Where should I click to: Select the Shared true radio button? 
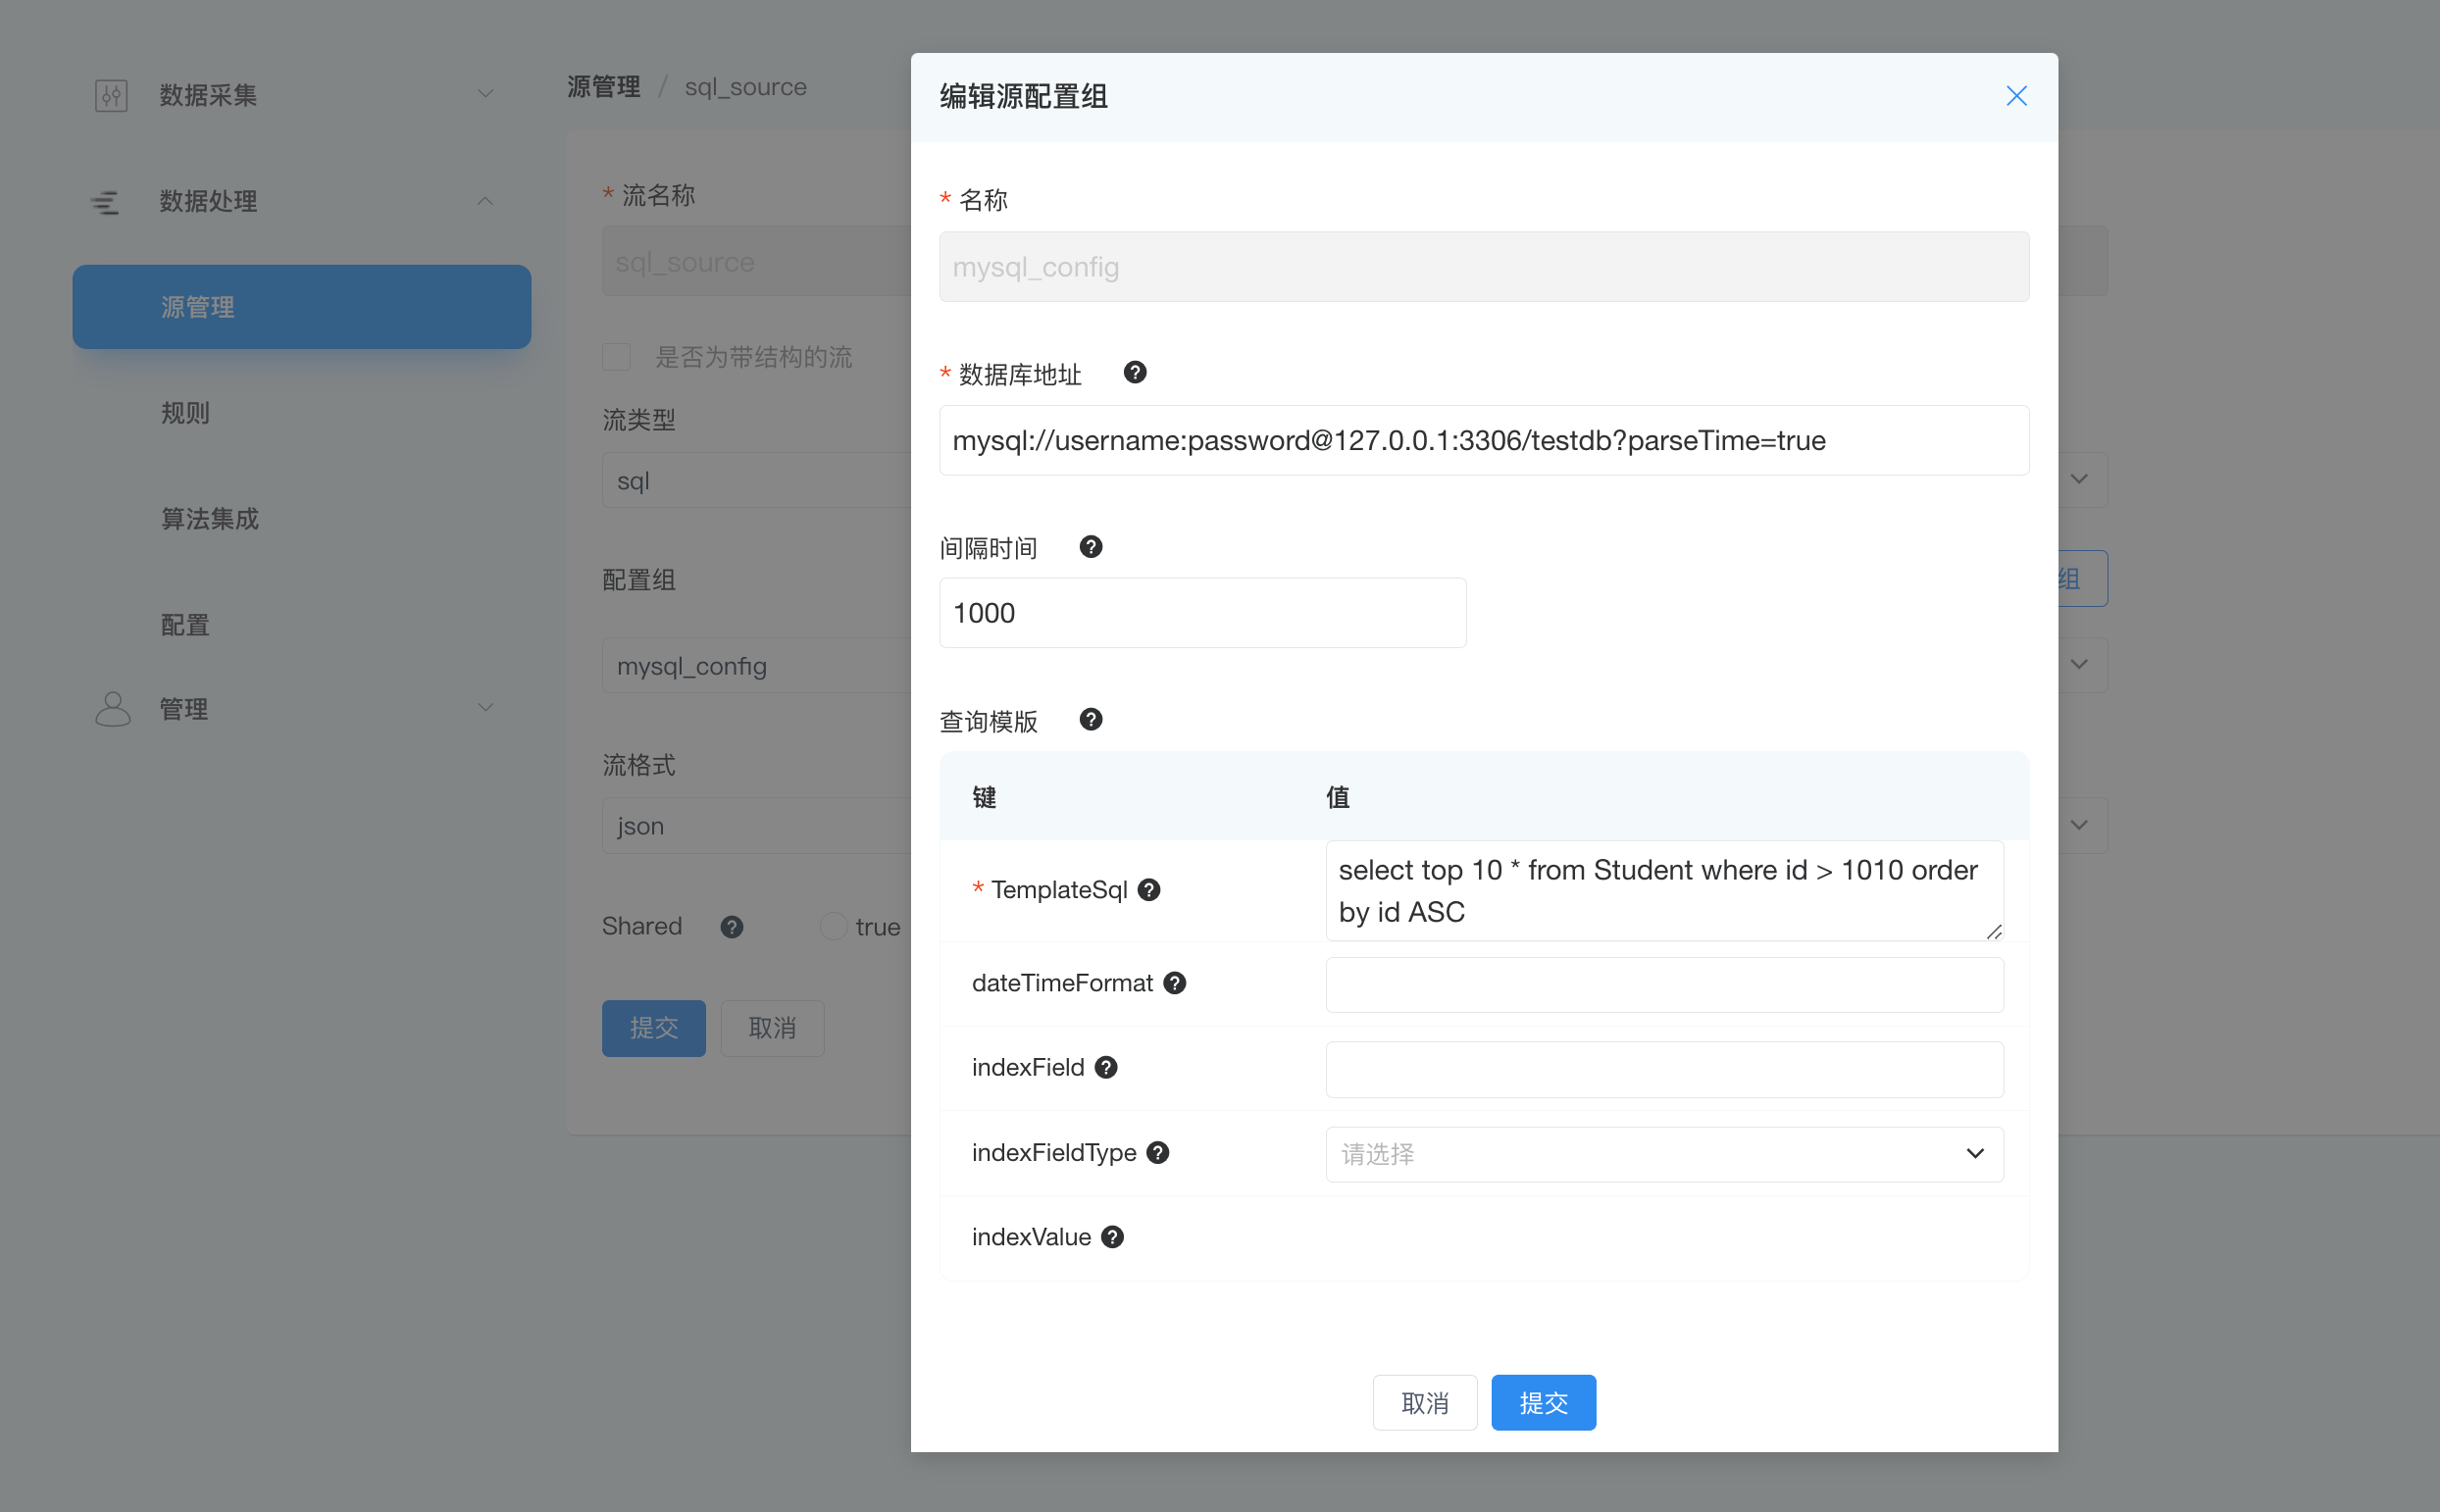[x=833, y=927]
